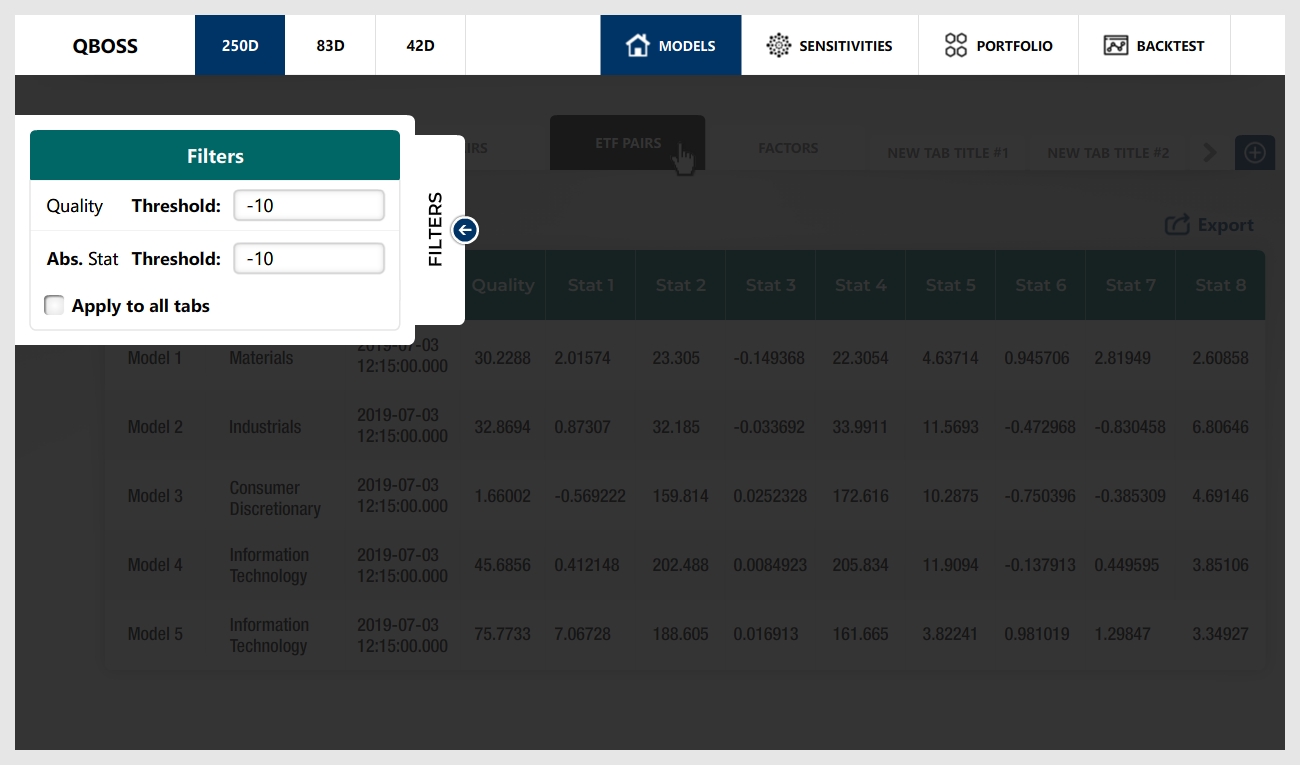The width and height of the screenshot is (1300, 765).
Task: Click the Export button label
Action: click(1225, 225)
